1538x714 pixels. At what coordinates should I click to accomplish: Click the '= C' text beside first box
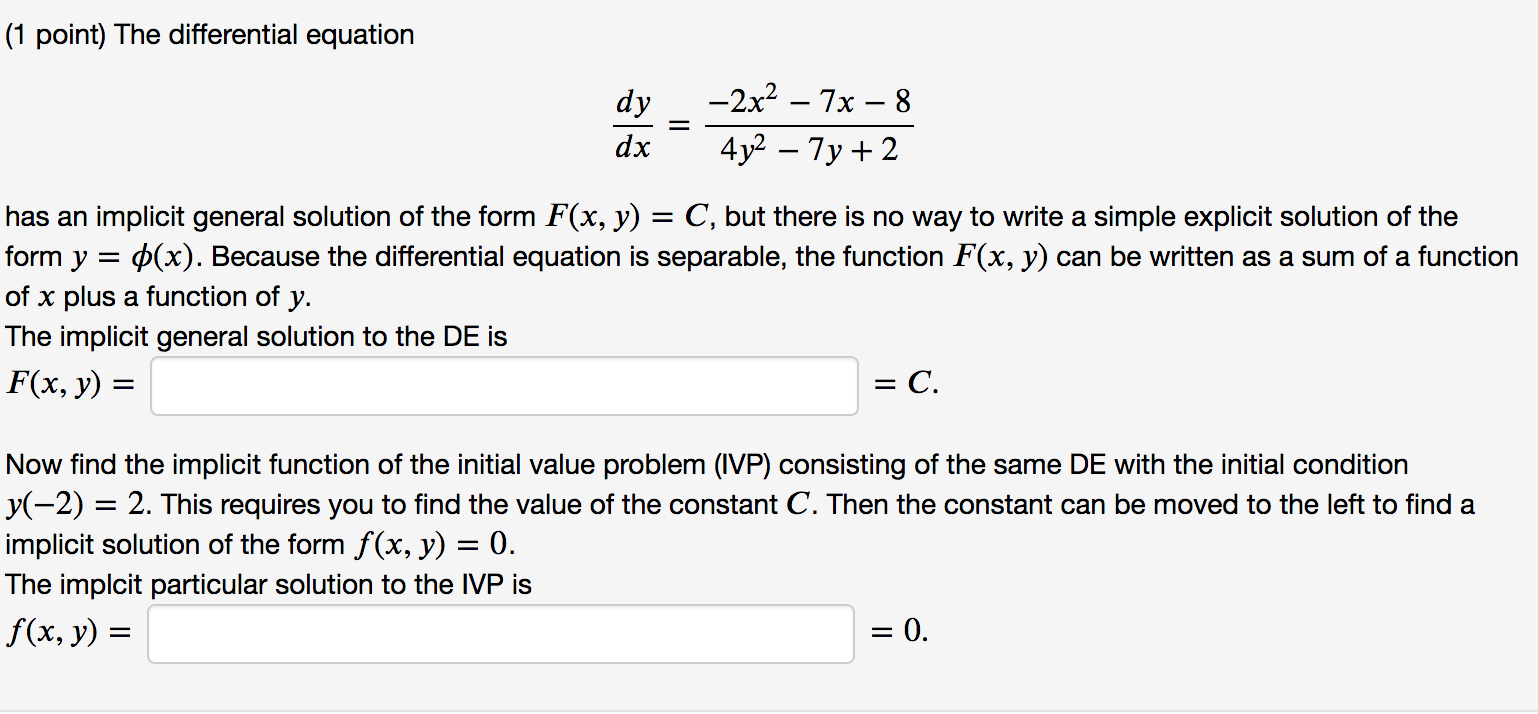pos(905,385)
